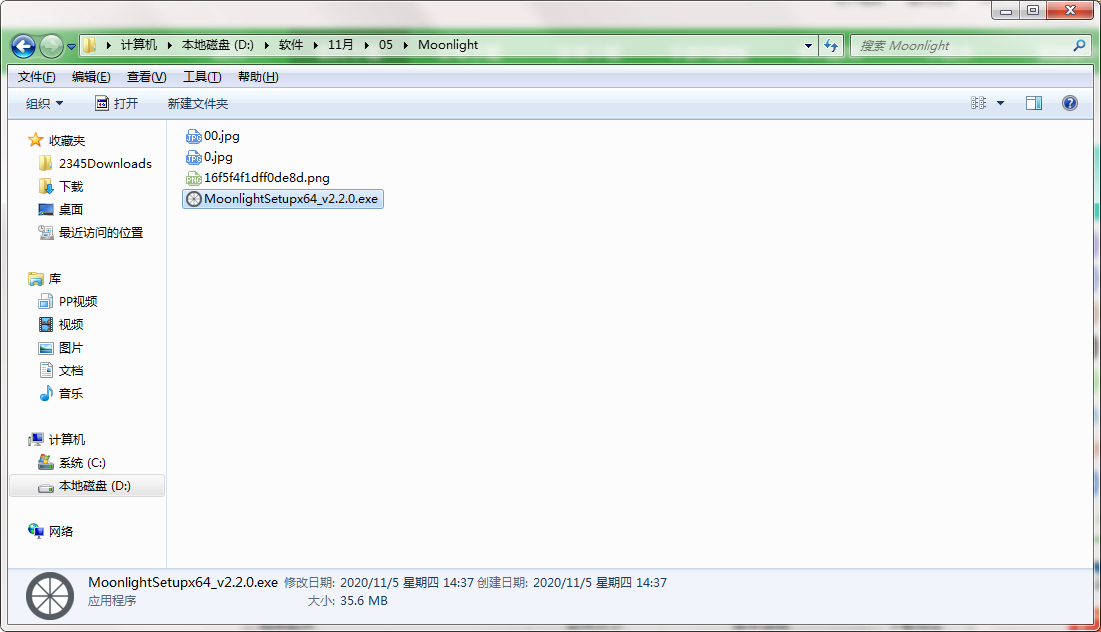Select the MoonlightSetupx64_v2.2.0.exe file
This screenshot has width=1101, height=632.
290,199
